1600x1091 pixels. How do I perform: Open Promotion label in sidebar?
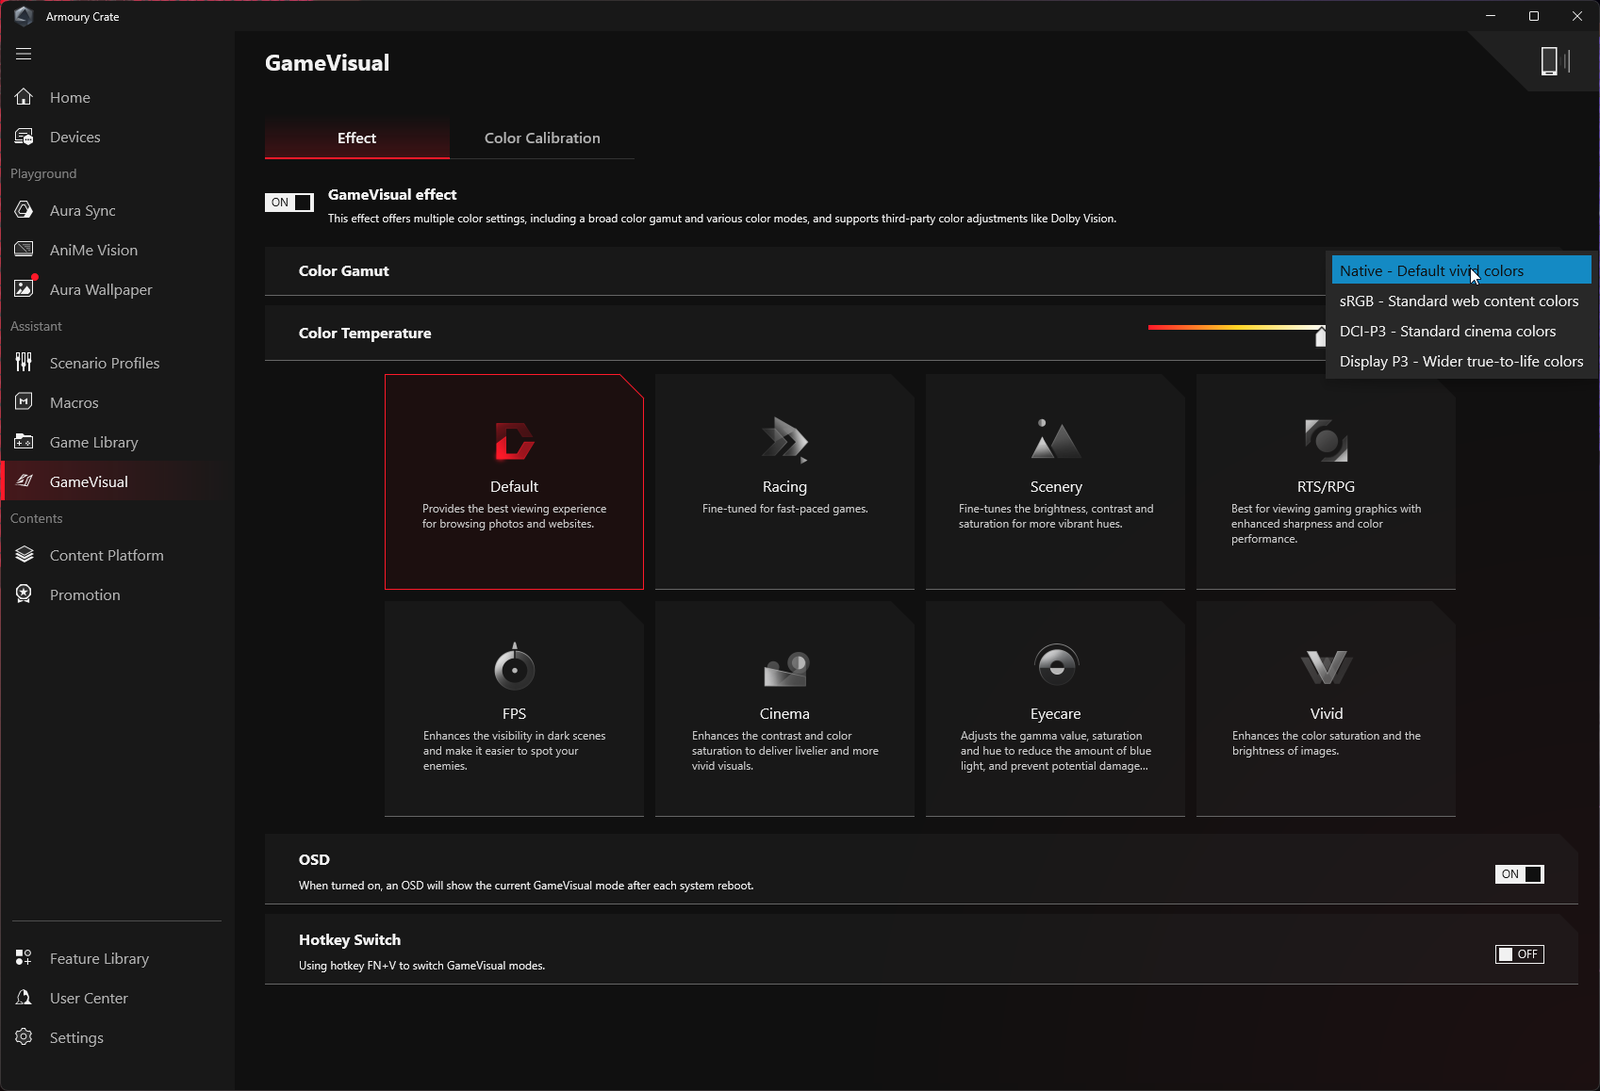(x=85, y=595)
